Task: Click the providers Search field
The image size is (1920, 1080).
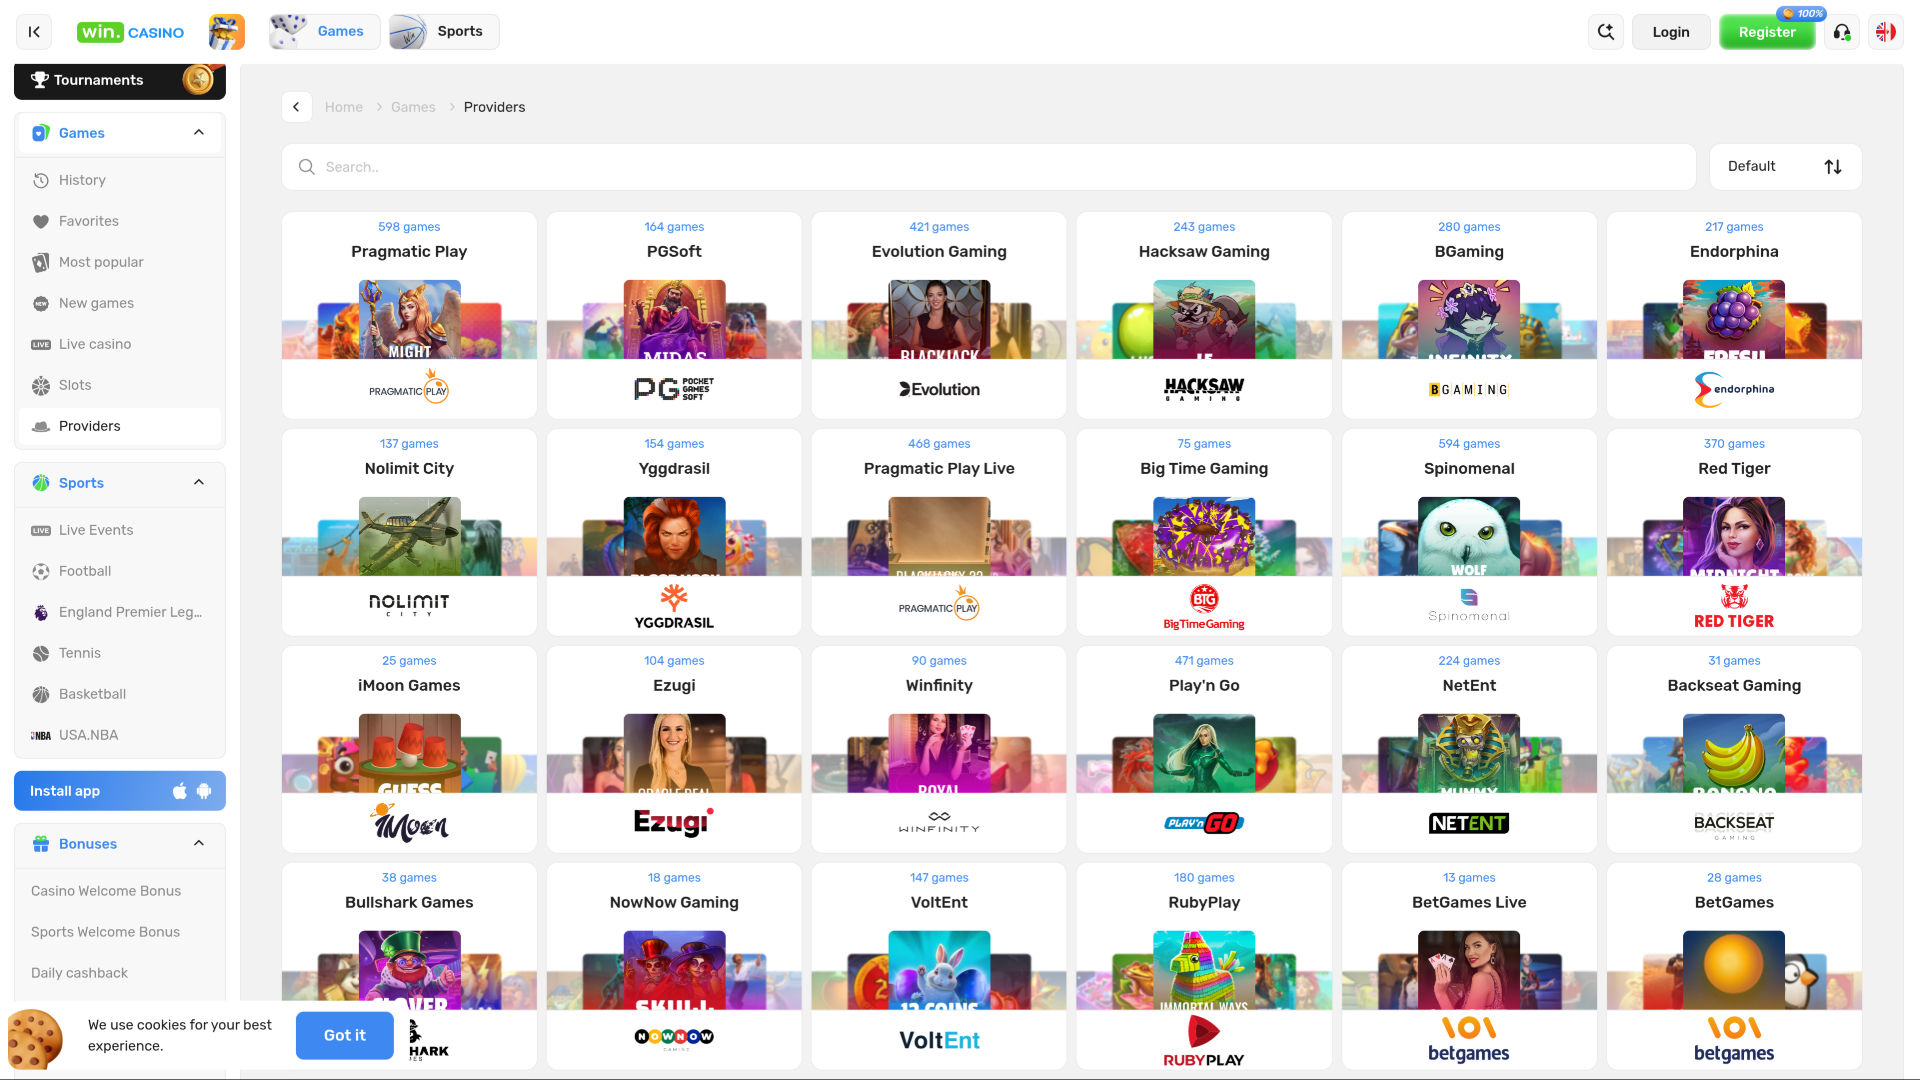Action: coord(988,167)
